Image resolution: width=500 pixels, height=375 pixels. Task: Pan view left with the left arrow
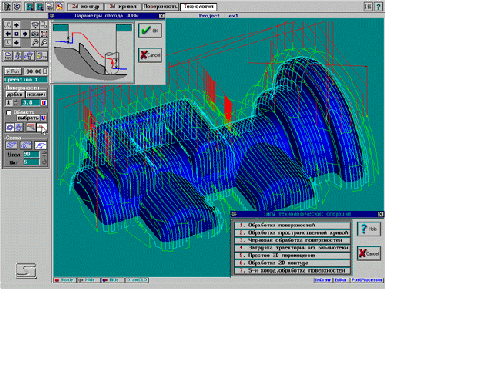8,34
